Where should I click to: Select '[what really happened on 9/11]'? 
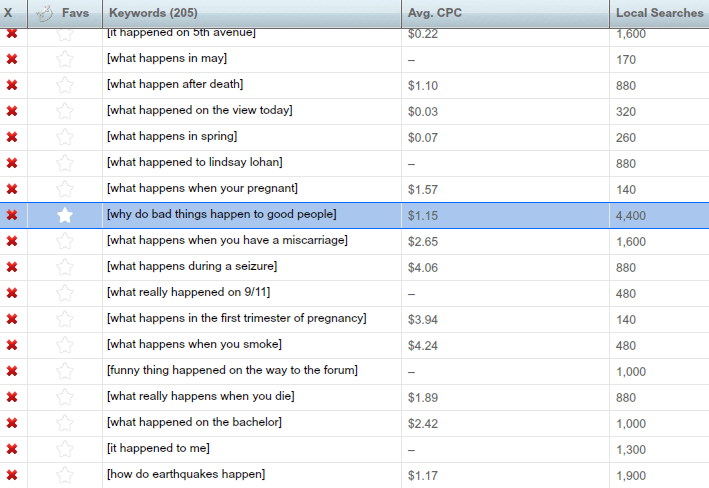pyautogui.click(x=189, y=292)
